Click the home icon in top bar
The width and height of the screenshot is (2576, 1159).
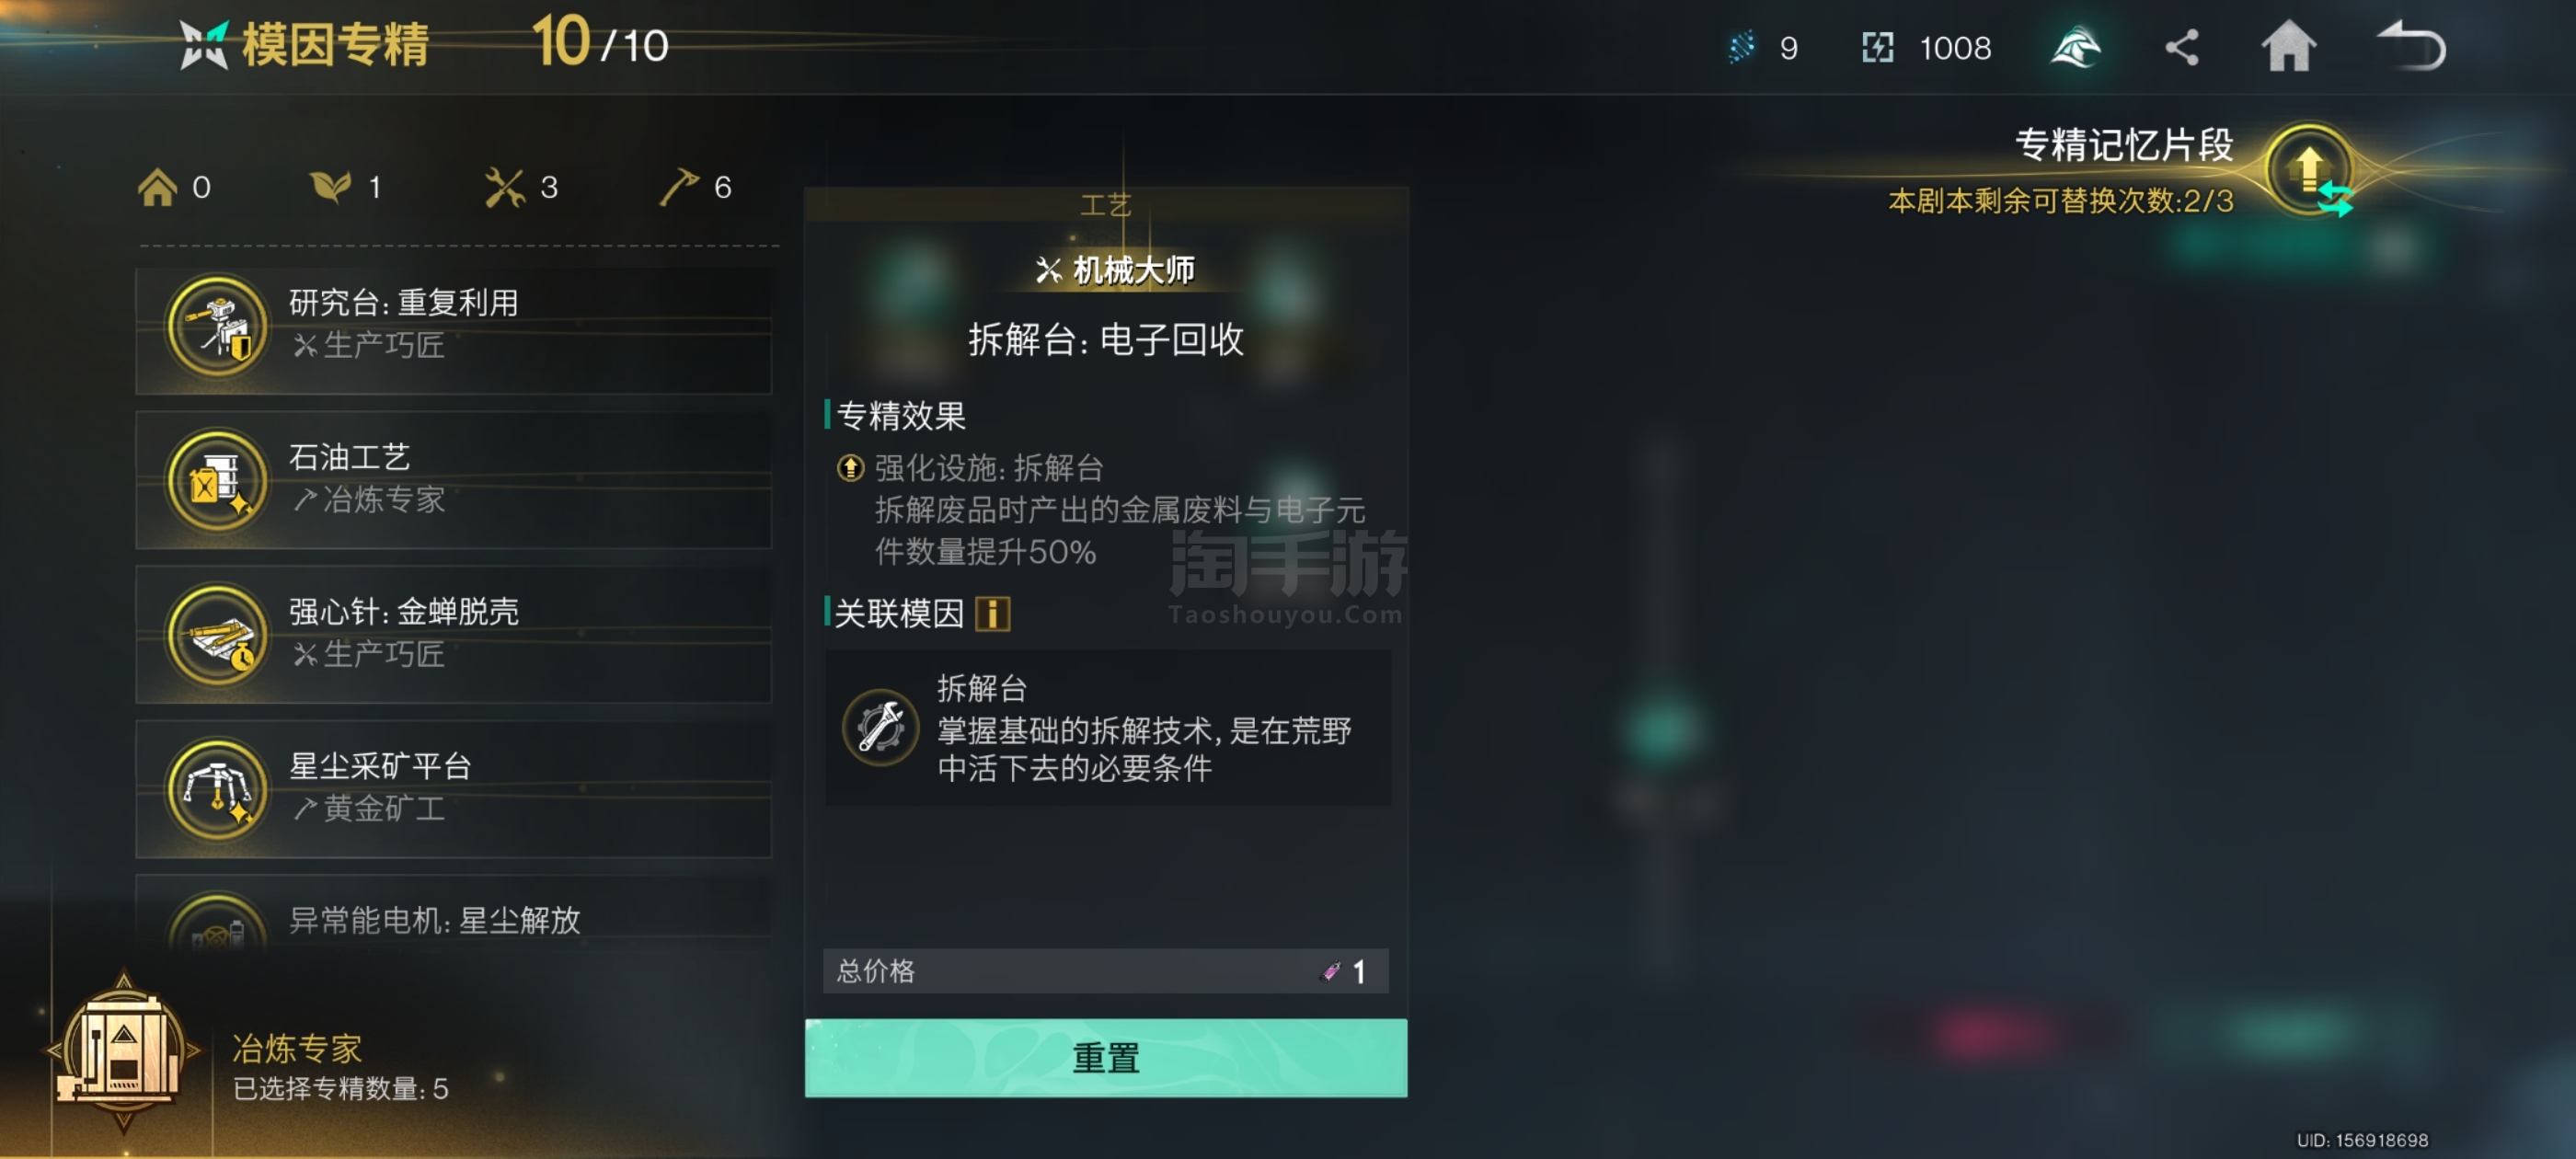click(x=2288, y=47)
